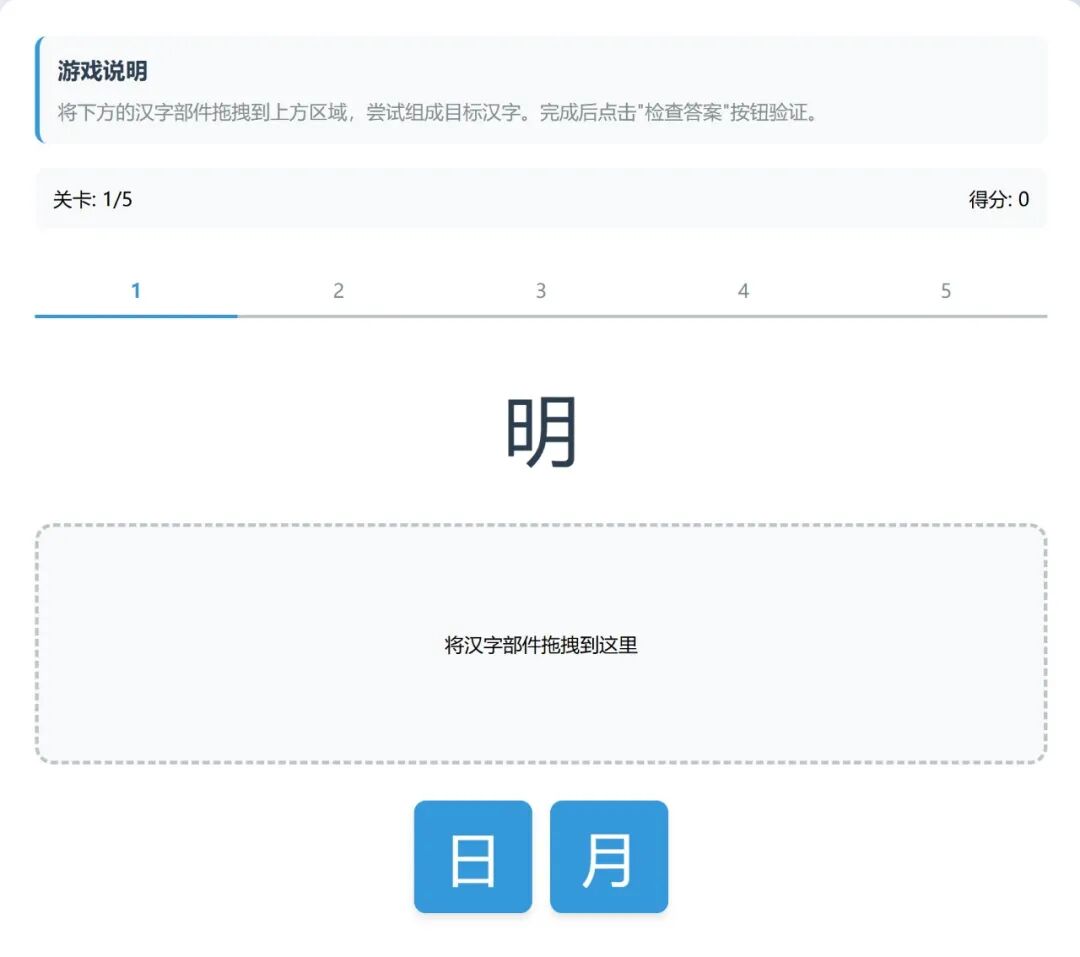Viewport: 1080px width, 957px height.
Task: Click the 将汉字部件拖拽到这里 placeholder text
Action: tap(540, 646)
